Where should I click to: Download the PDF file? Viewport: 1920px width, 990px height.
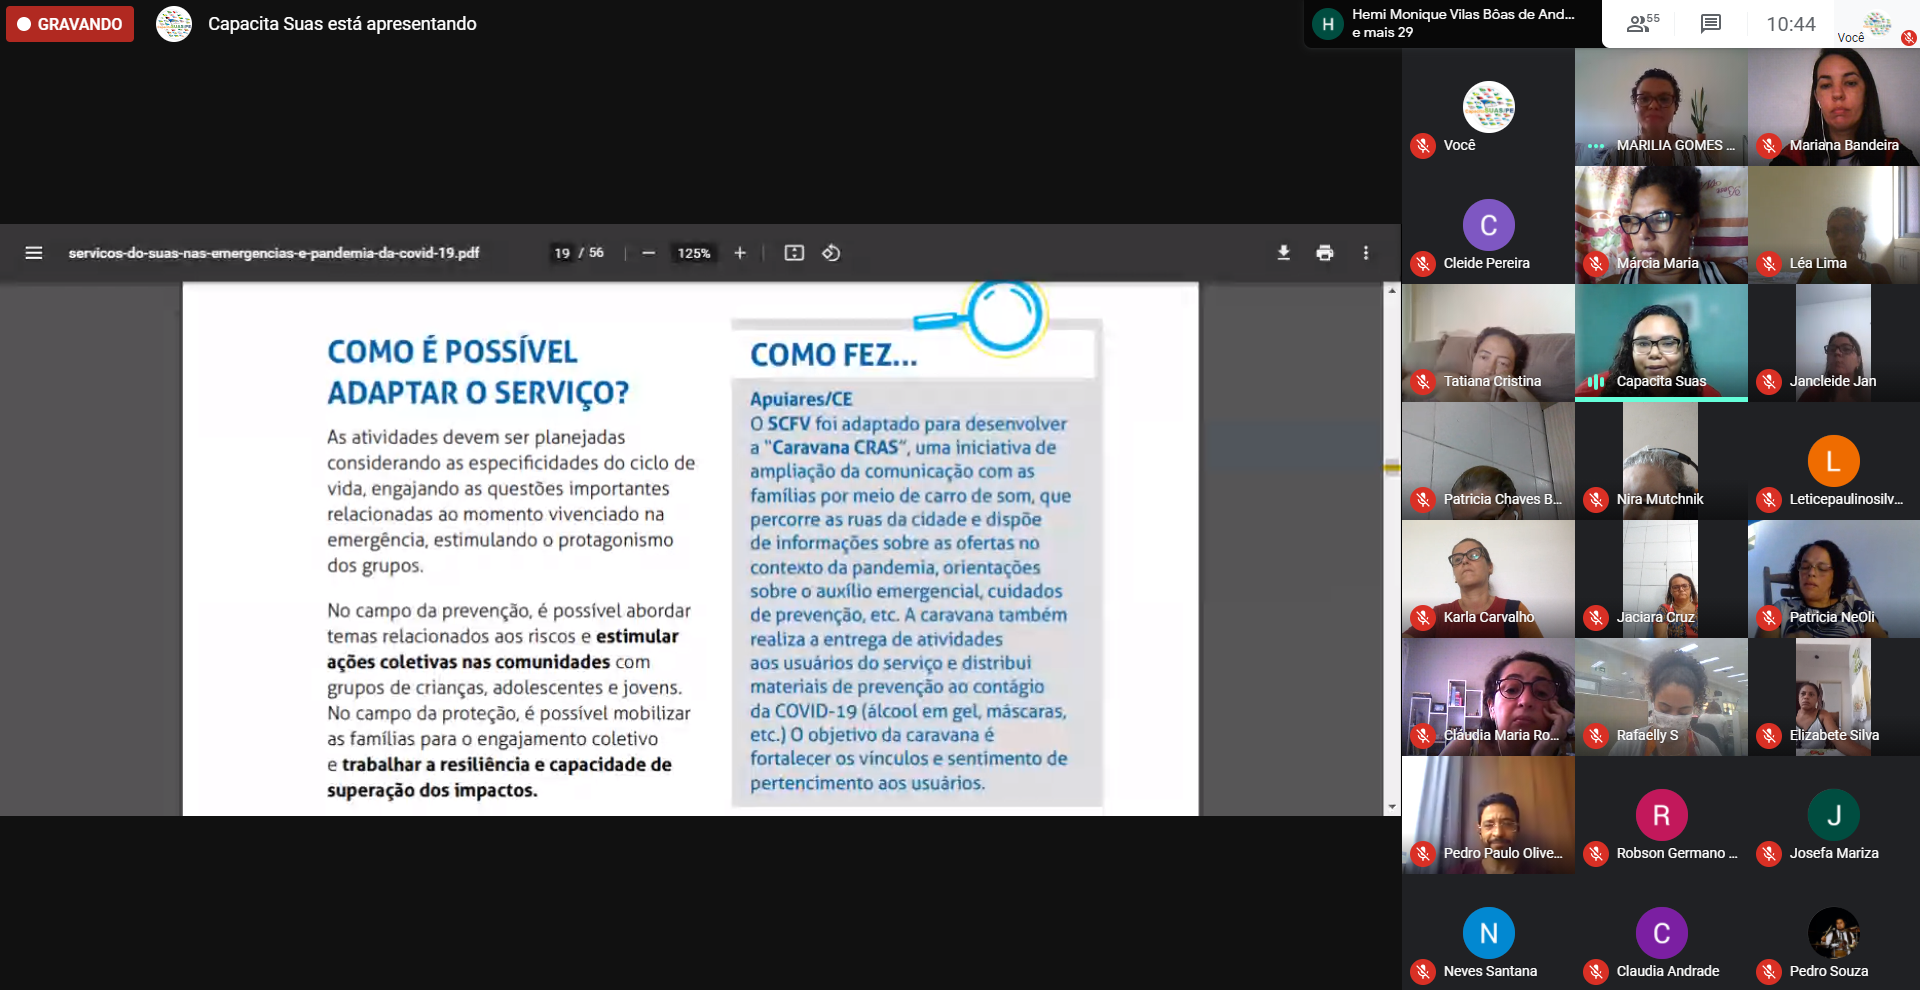click(x=1283, y=253)
